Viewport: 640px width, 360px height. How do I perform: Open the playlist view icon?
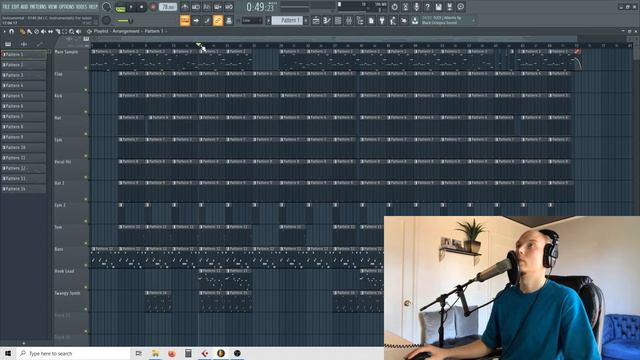[x=316, y=20]
